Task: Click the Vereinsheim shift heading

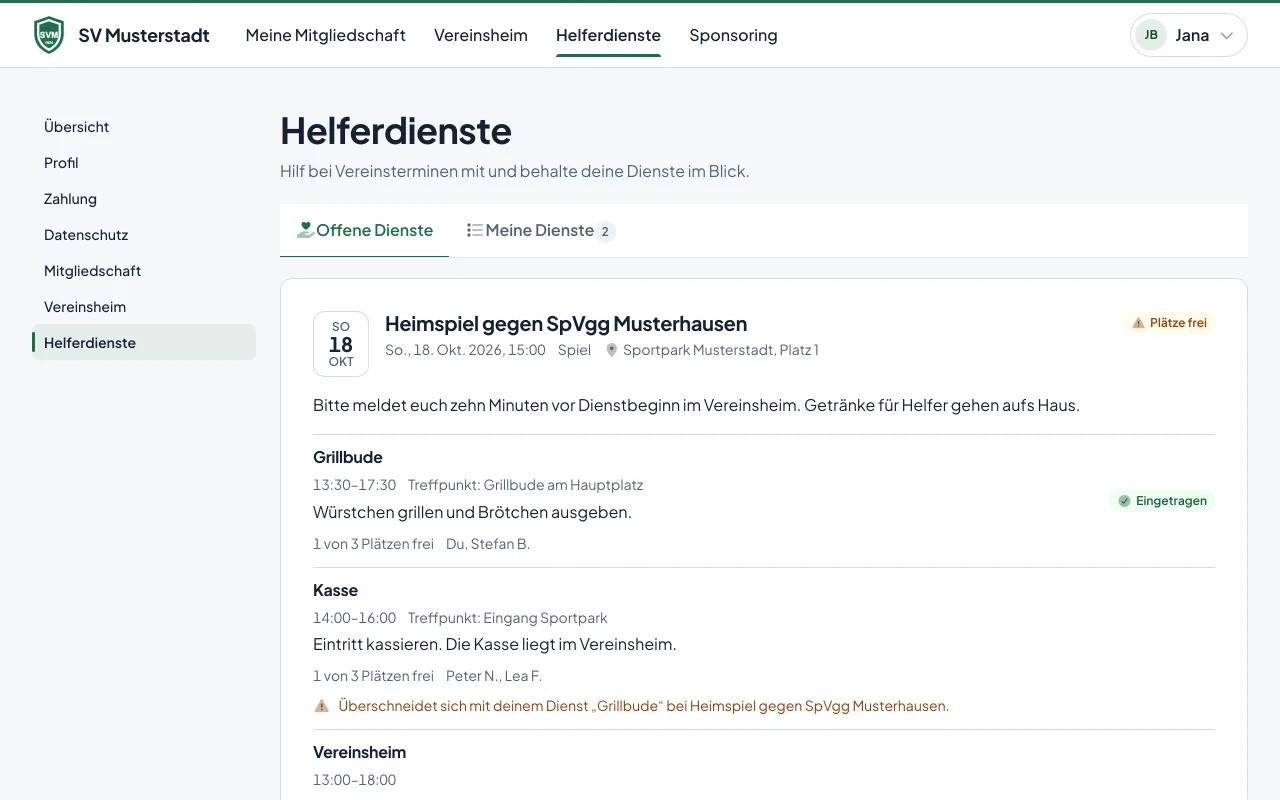Action: [x=359, y=752]
